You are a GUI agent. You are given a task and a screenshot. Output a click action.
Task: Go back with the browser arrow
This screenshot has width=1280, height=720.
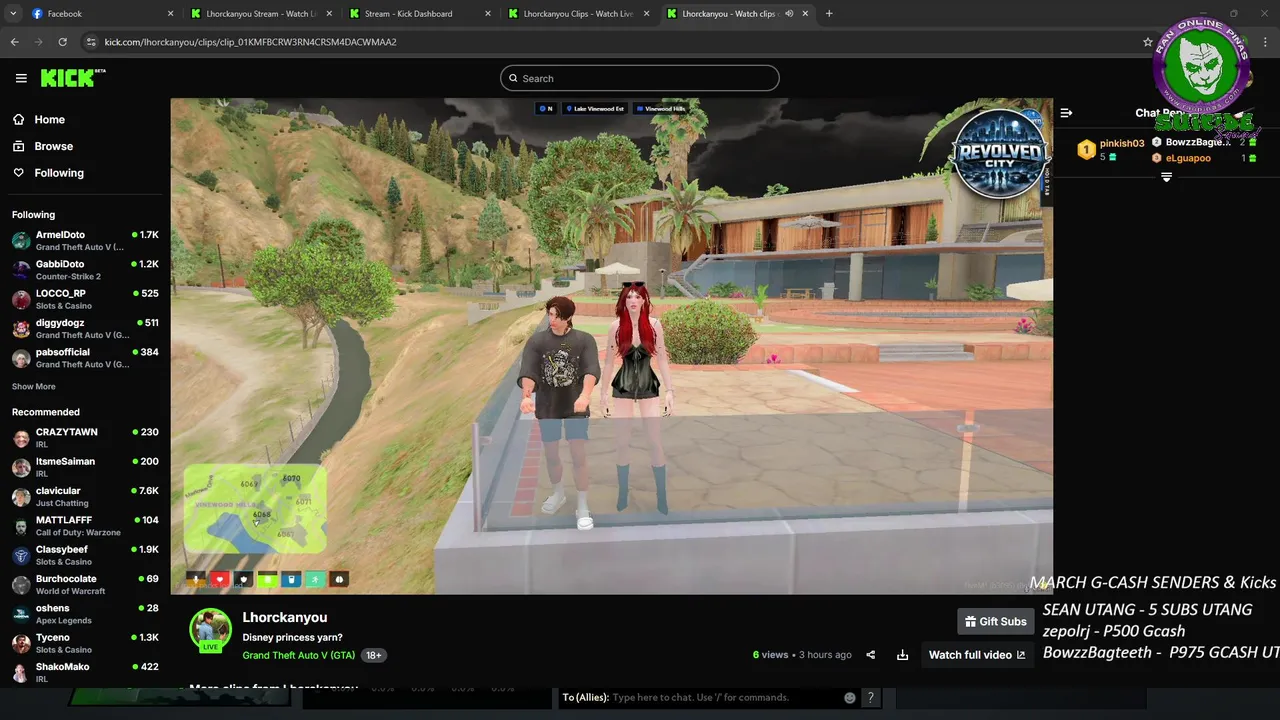pyautogui.click(x=15, y=42)
